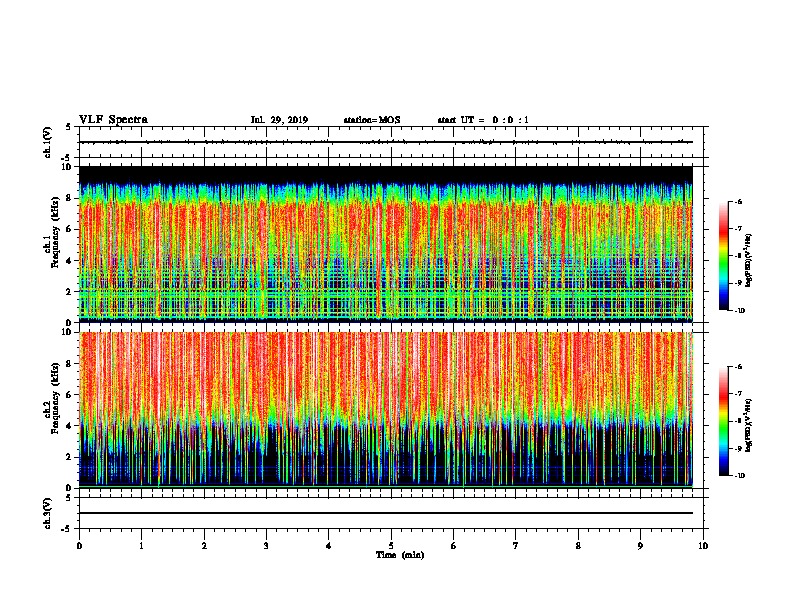This screenshot has height=612, width=792.
Task: Click the "Jul. 29, 2019" date text
Action: point(279,120)
